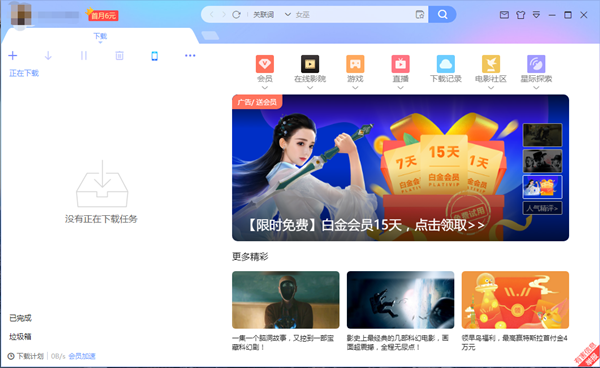Viewport: 600px width, 368px height.
Task: Open the 电影社区 movie community icon
Action: coord(491,64)
